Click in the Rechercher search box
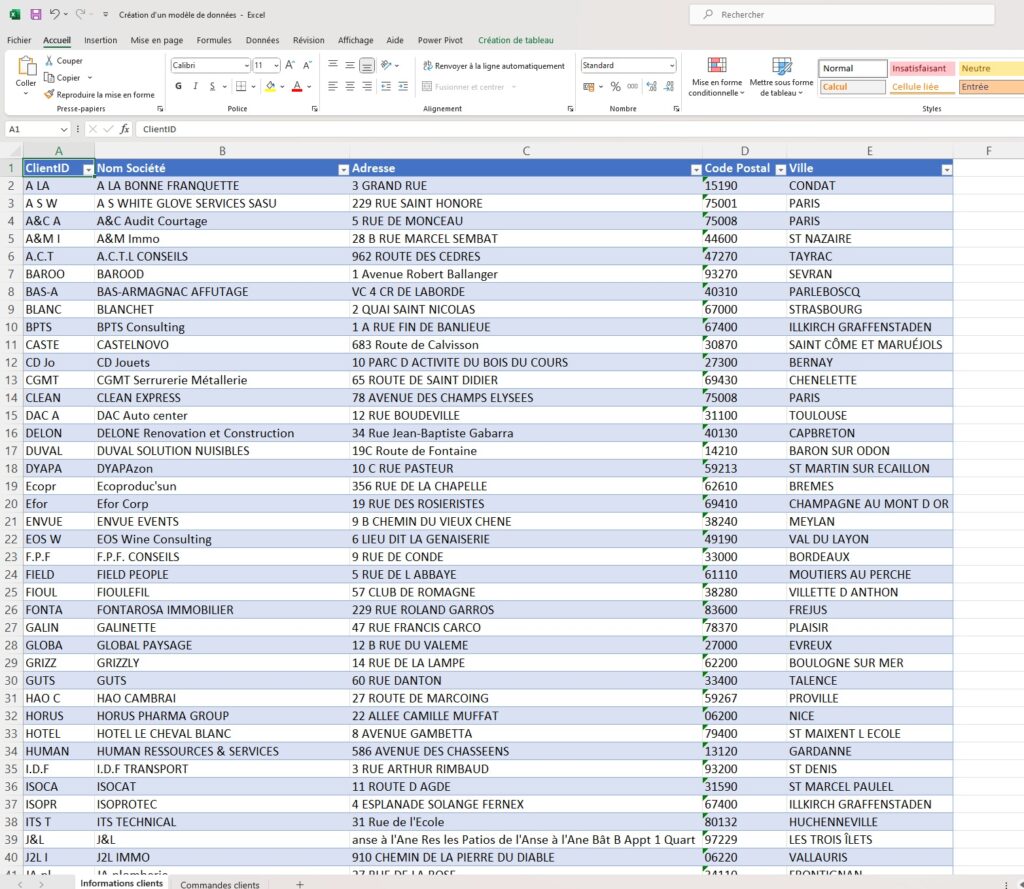Viewport: 1024px width, 889px height. click(x=842, y=14)
